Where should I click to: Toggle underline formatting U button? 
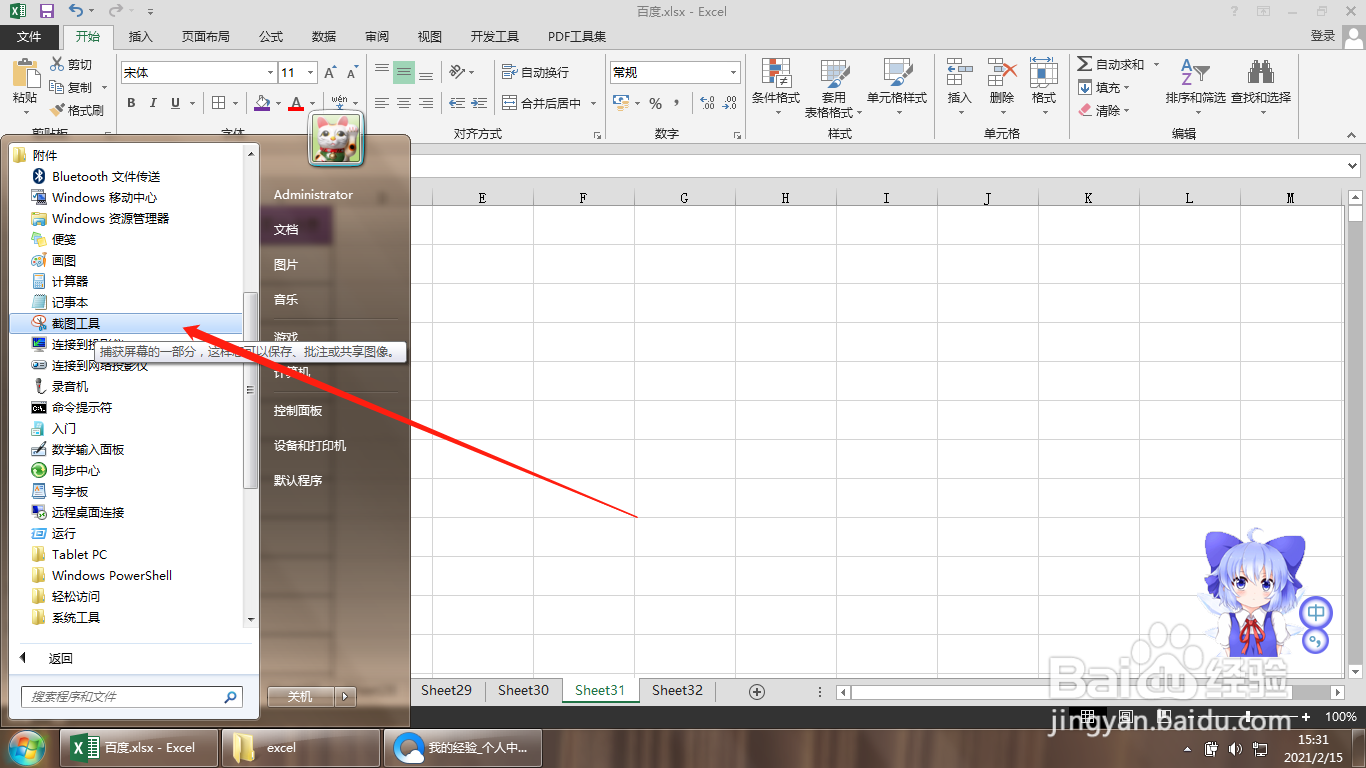click(x=176, y=103)
